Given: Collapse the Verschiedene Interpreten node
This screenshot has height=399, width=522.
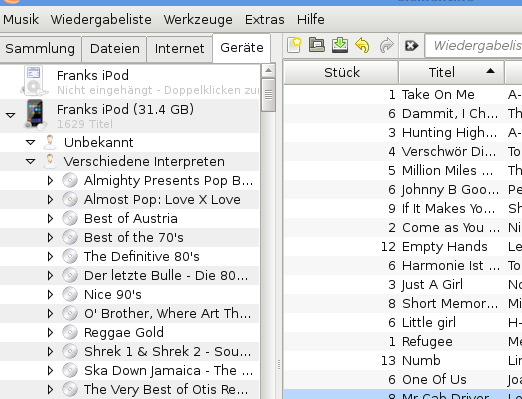Looking at the screenshot, I should [30, 162].
